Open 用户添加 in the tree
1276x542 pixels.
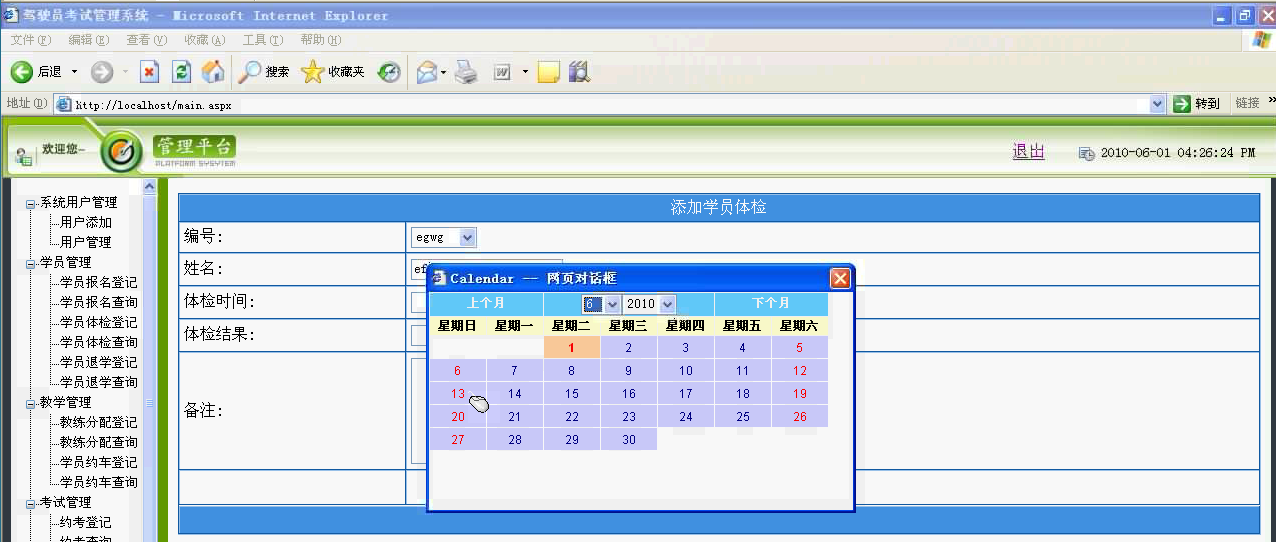point(86,222)
